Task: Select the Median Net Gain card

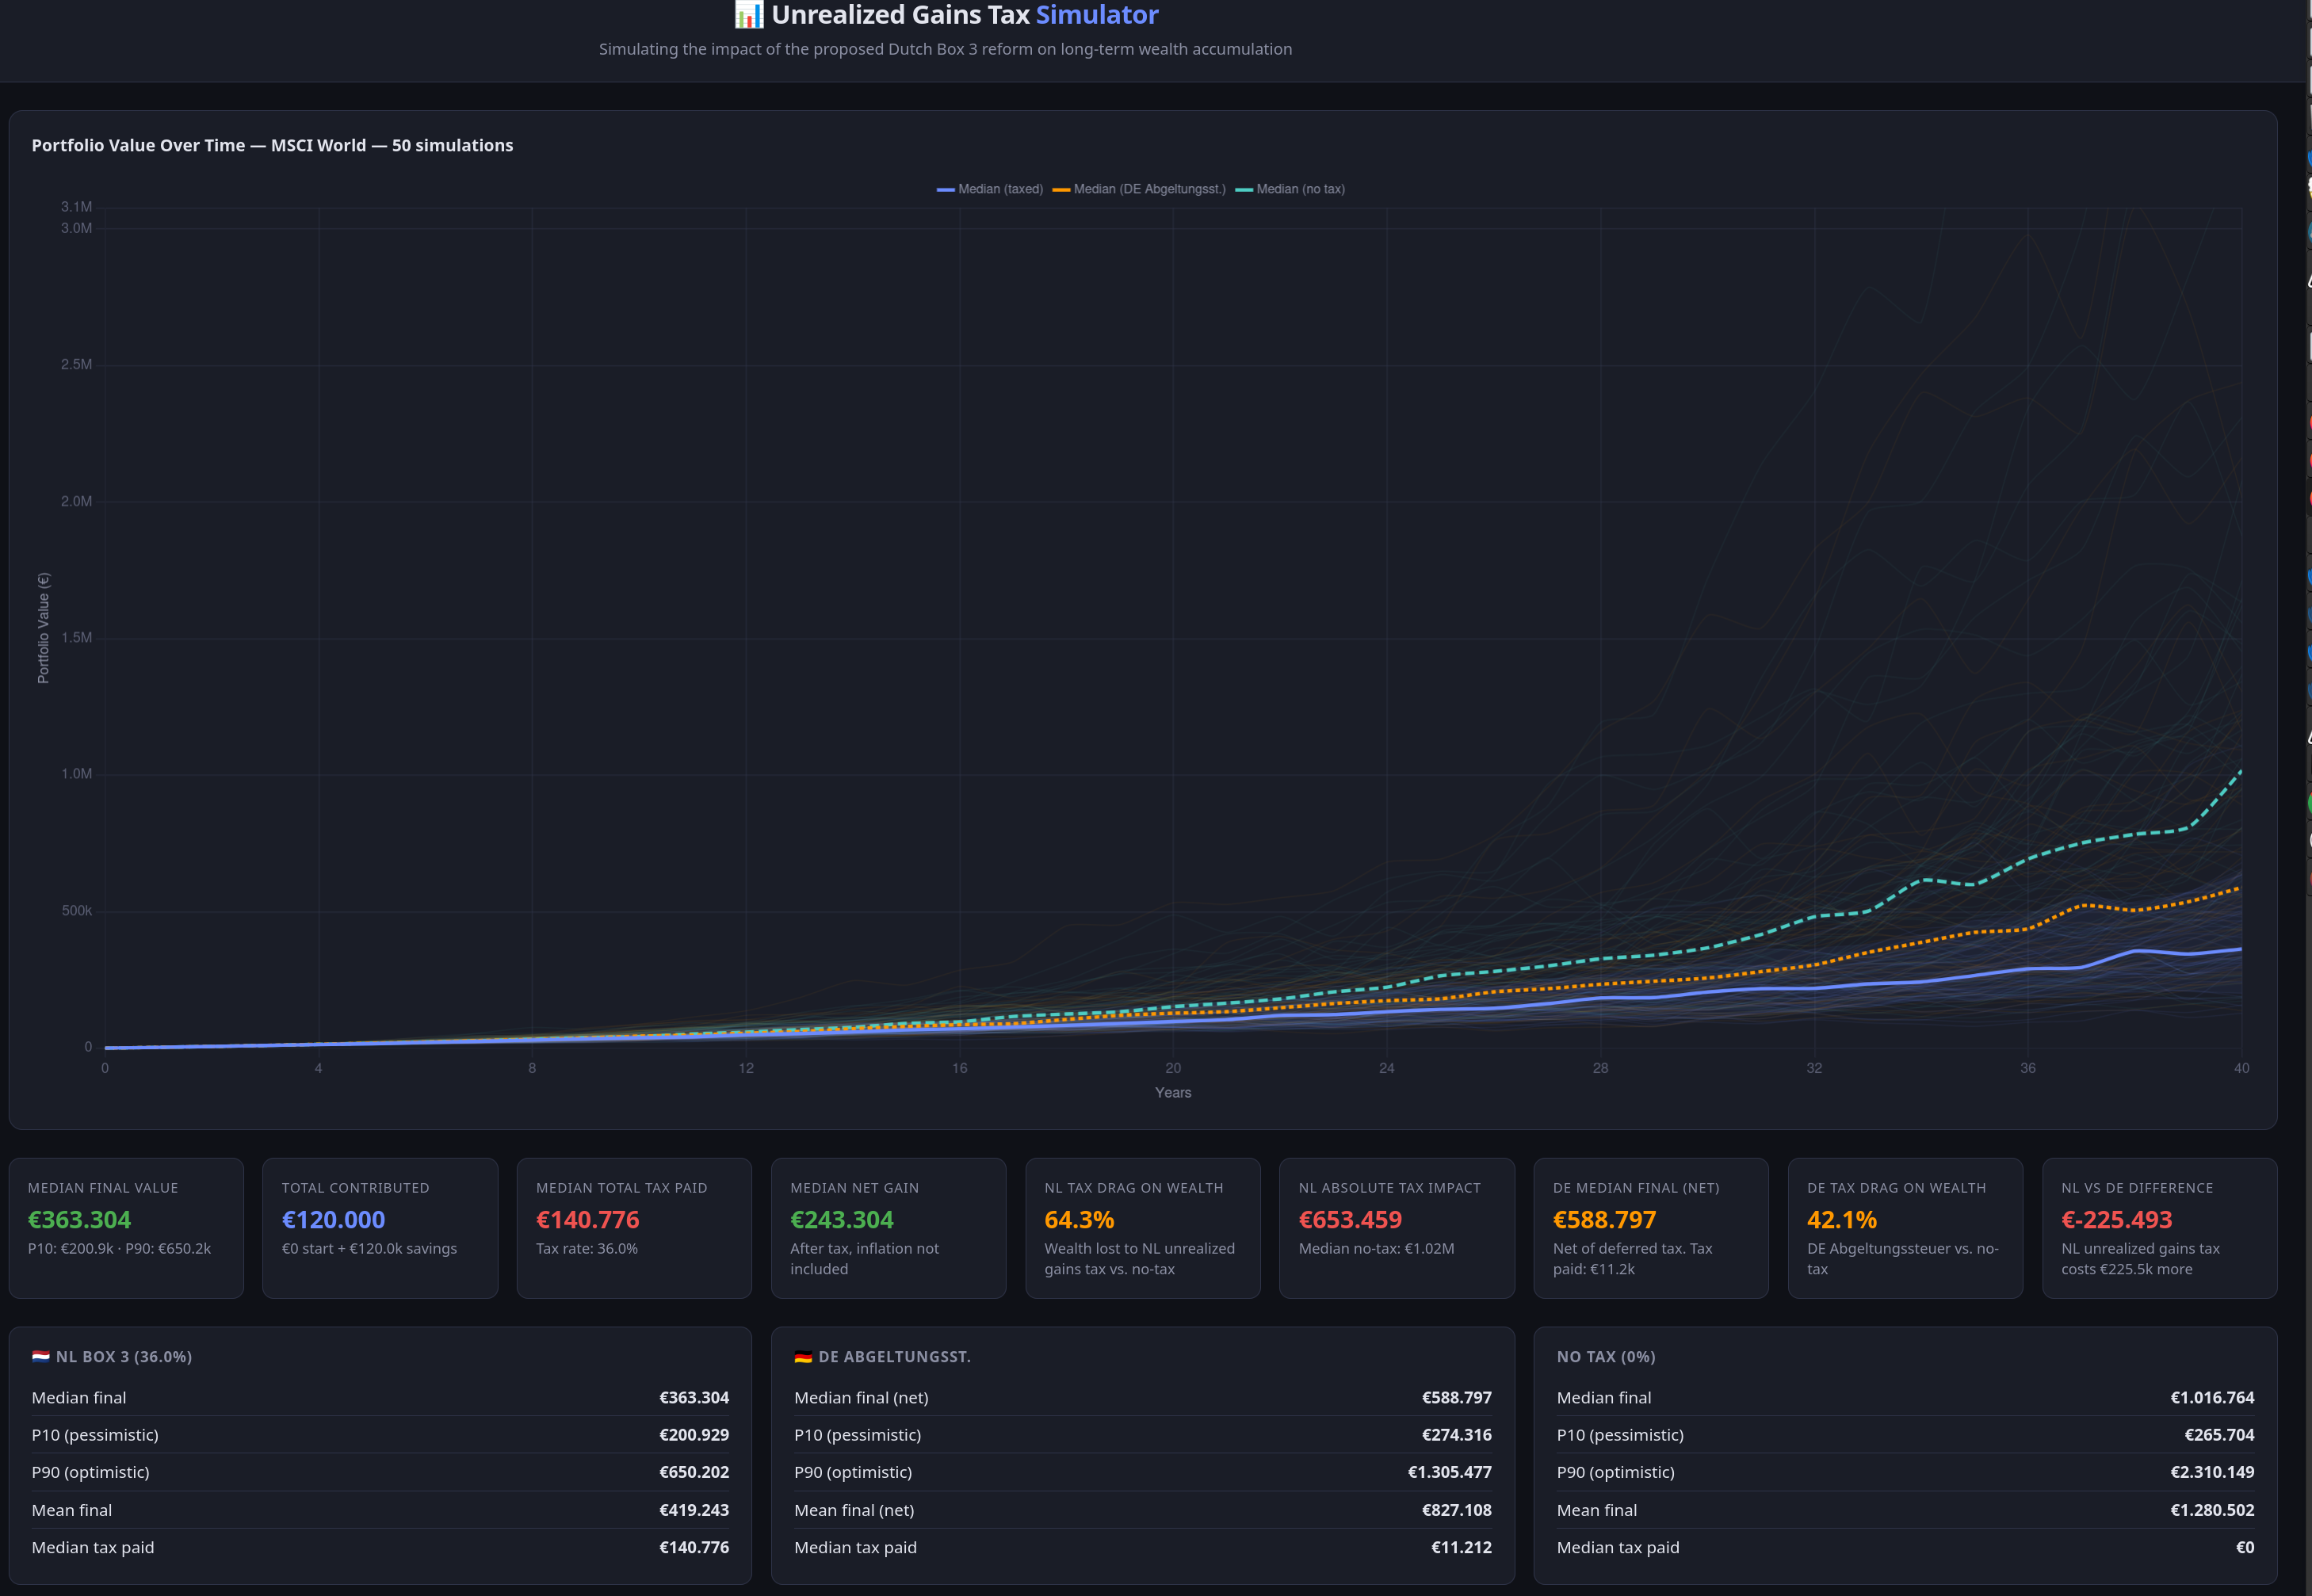Action: (x=888, y=1228)
